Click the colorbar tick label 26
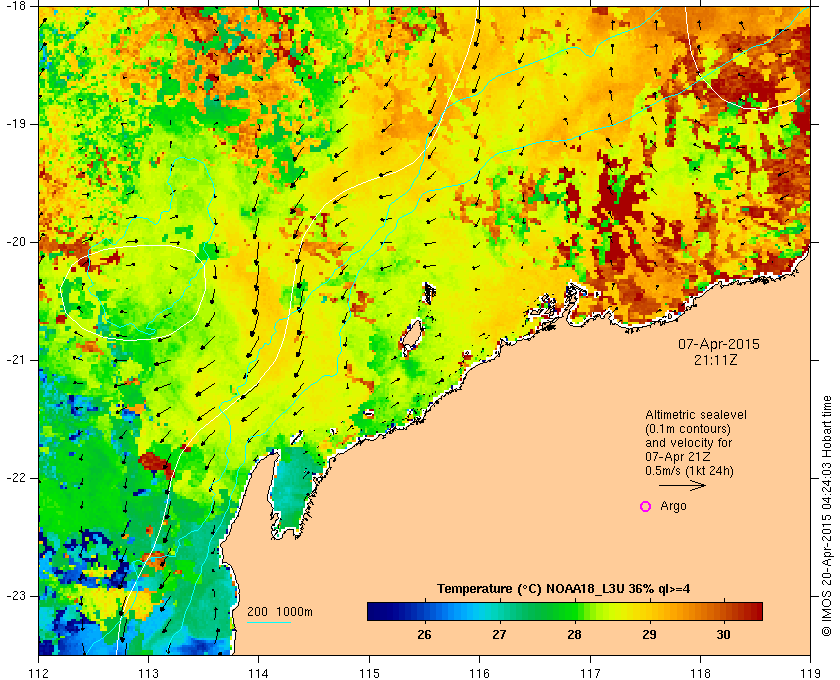This screenshot has width=840, height=680. click(424, 635)
